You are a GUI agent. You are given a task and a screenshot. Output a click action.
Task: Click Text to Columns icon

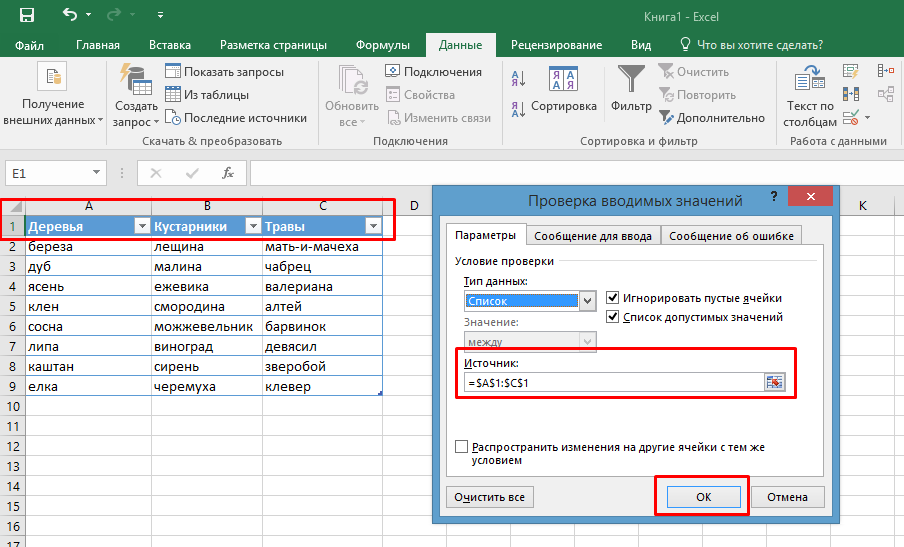[x=810, y=80]
